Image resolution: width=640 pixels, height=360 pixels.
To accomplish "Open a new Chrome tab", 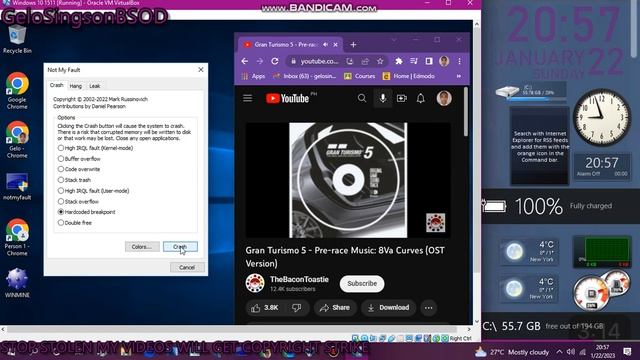I will coord(353,44).
